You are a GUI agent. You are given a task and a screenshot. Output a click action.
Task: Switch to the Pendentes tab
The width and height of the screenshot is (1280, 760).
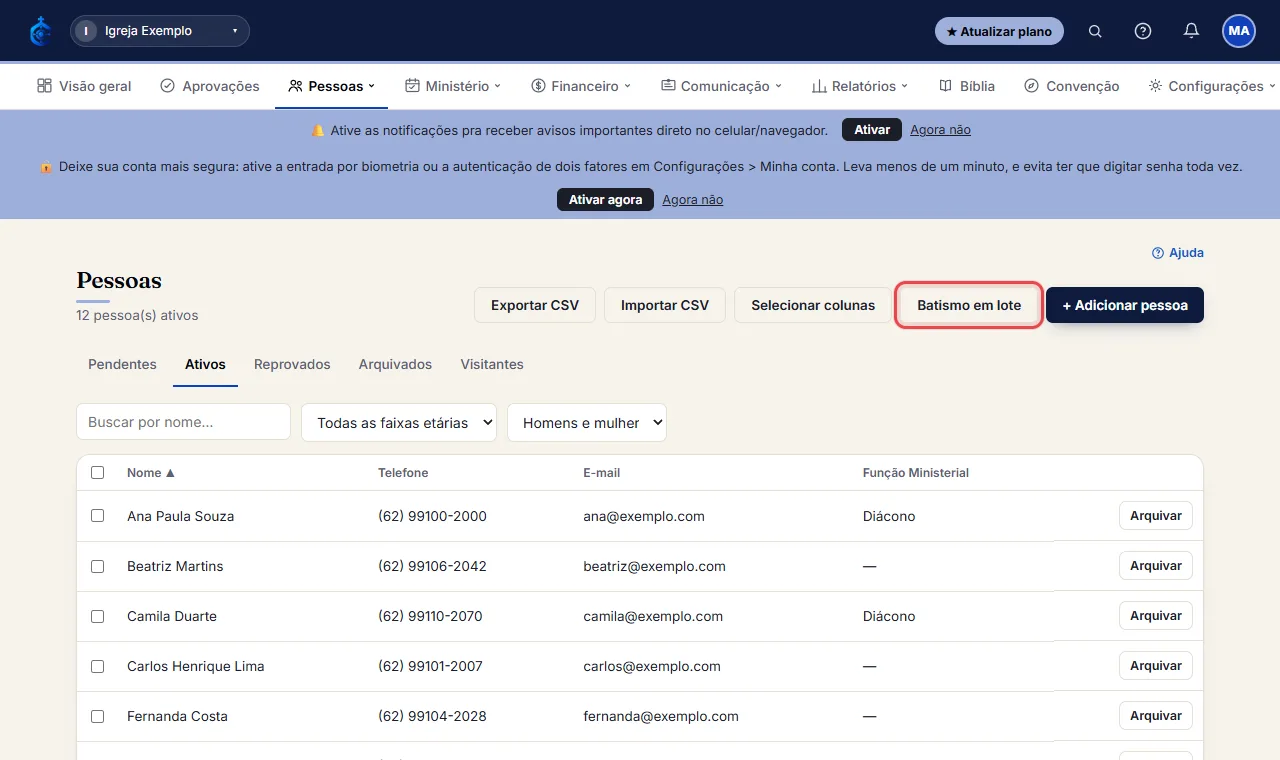point(122,364)
